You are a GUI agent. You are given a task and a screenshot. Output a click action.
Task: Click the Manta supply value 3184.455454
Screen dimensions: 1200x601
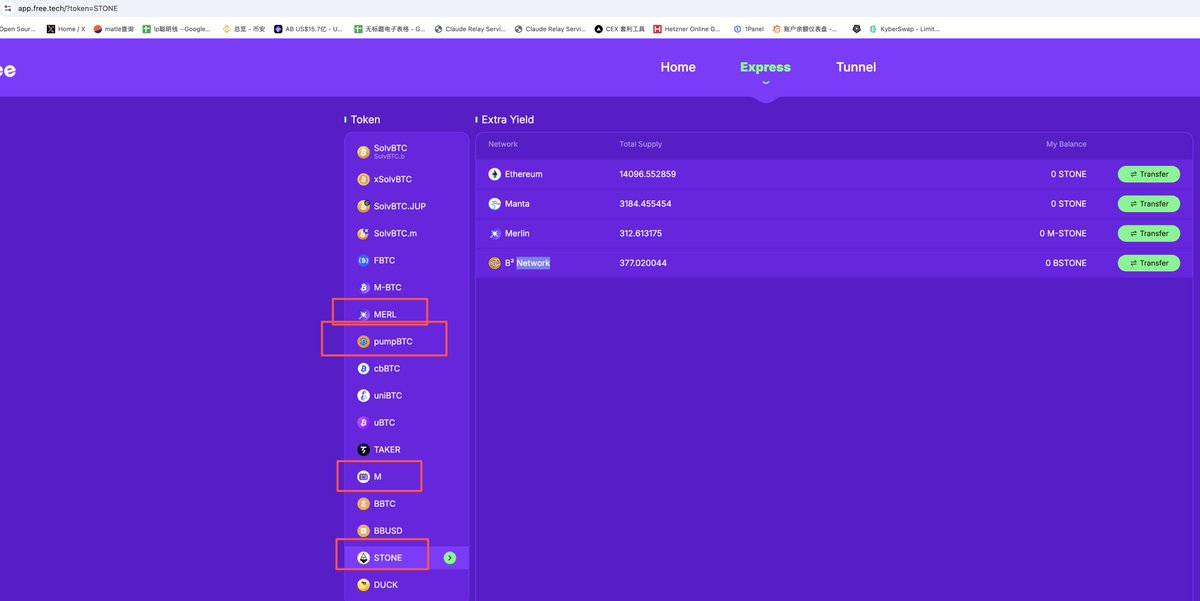click(645, 204)
